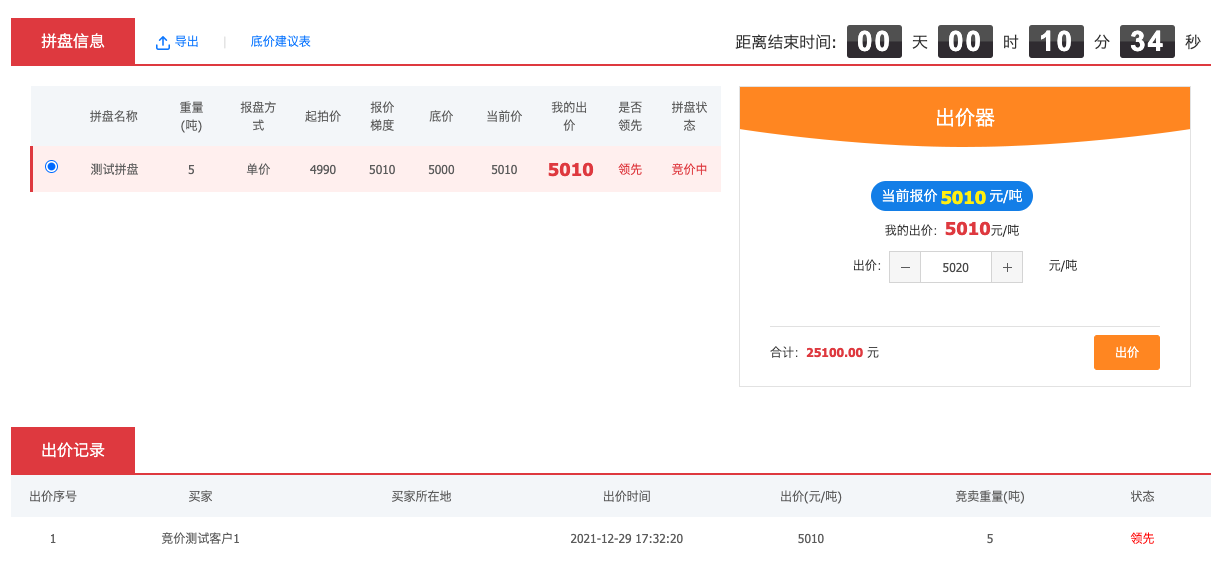Increase bid price with plus button
This screenshot has height=581, width=1225.
tap(1007, 267)
